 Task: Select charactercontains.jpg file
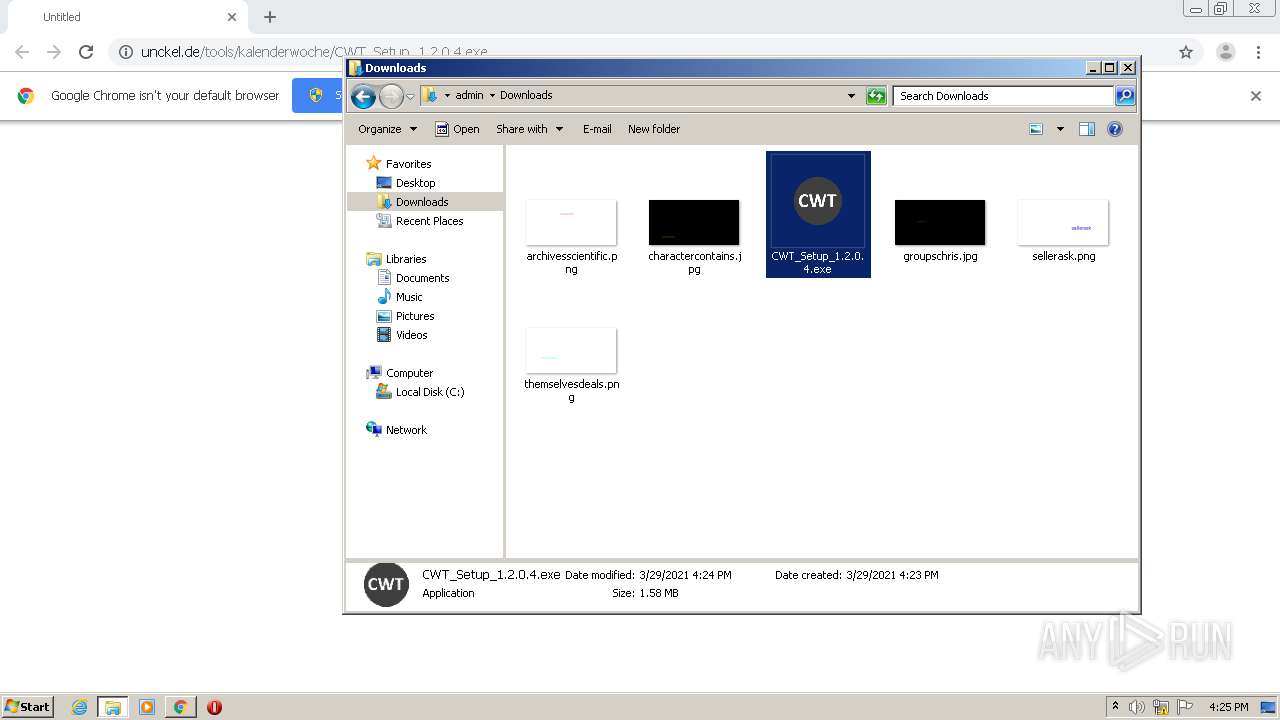(x=694, y=222)
